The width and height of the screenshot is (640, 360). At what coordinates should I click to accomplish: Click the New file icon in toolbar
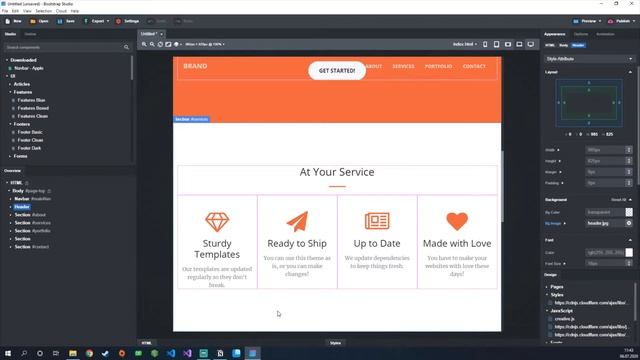point(8,21)
